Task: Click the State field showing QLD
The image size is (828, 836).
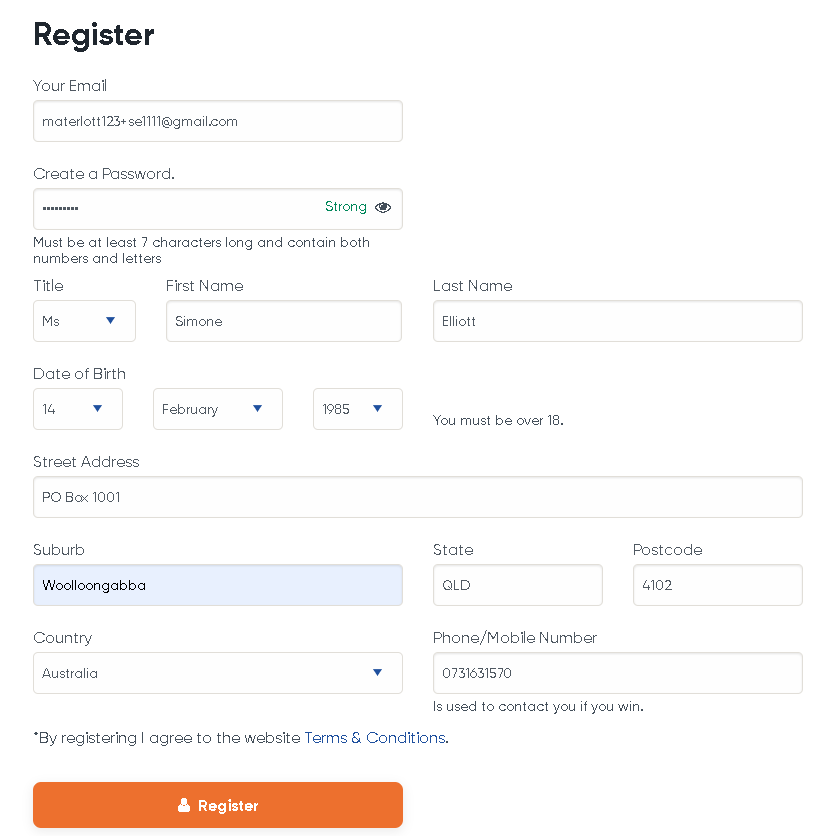Action: point(517,585)
